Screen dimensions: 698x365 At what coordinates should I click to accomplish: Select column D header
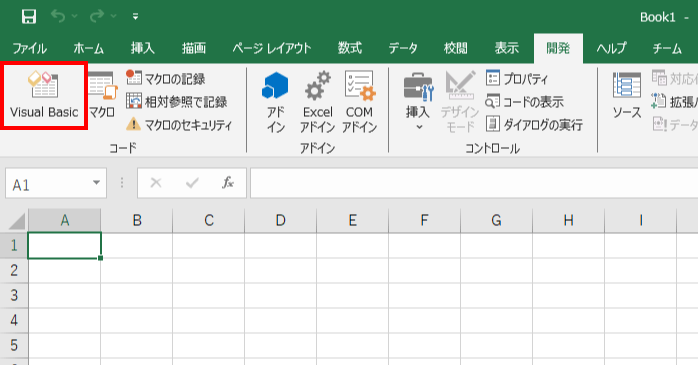(280, 220)
